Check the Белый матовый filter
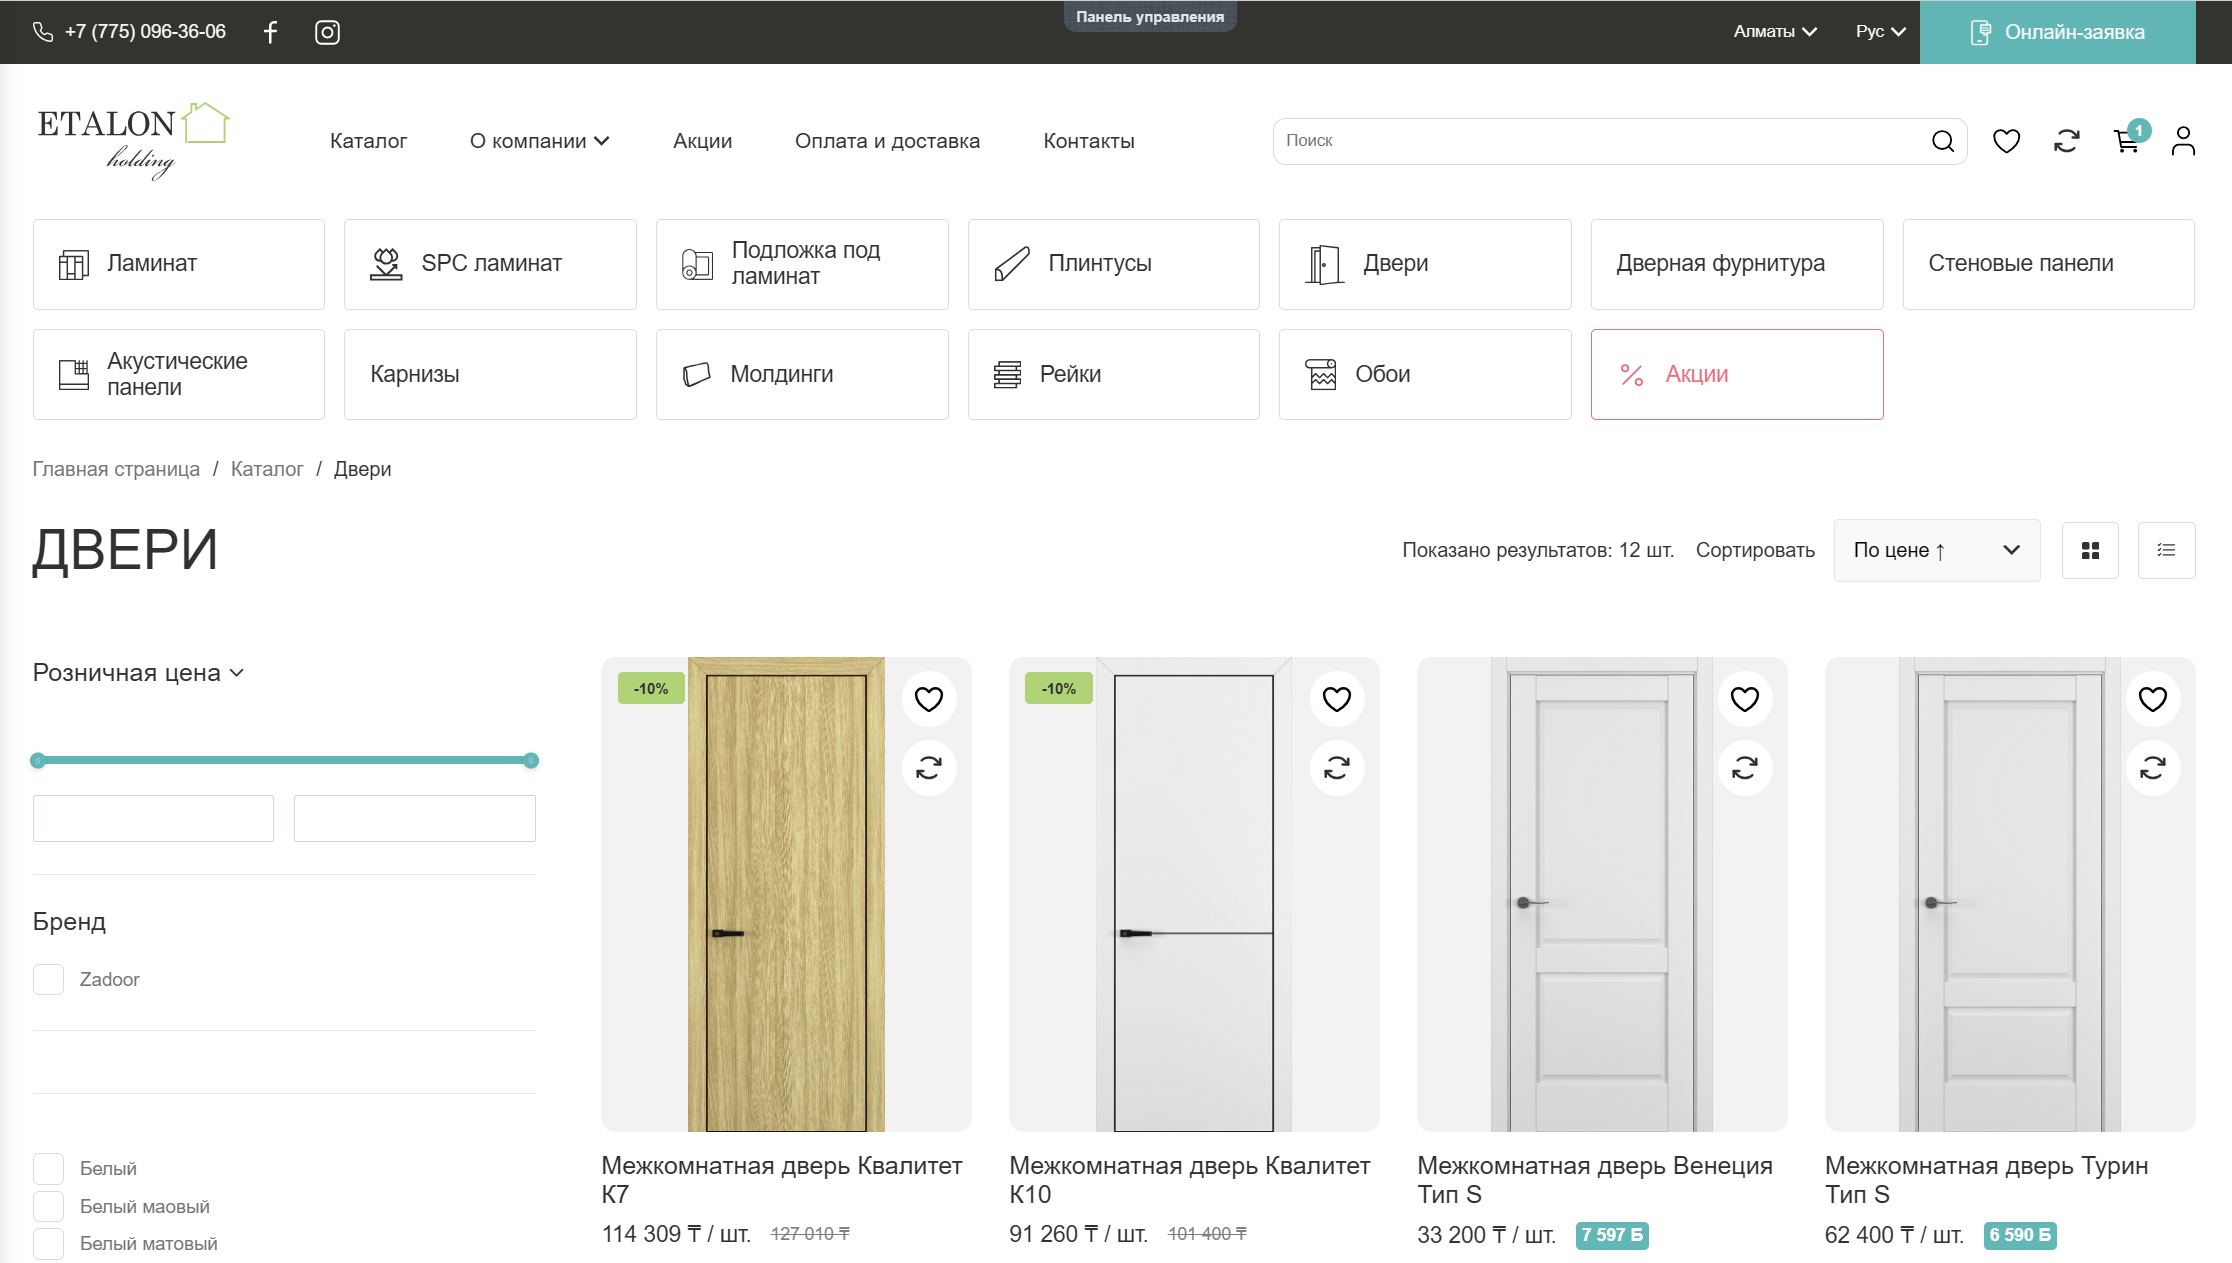This screenshot has height=1263, width=2232. click(49, 1244)
